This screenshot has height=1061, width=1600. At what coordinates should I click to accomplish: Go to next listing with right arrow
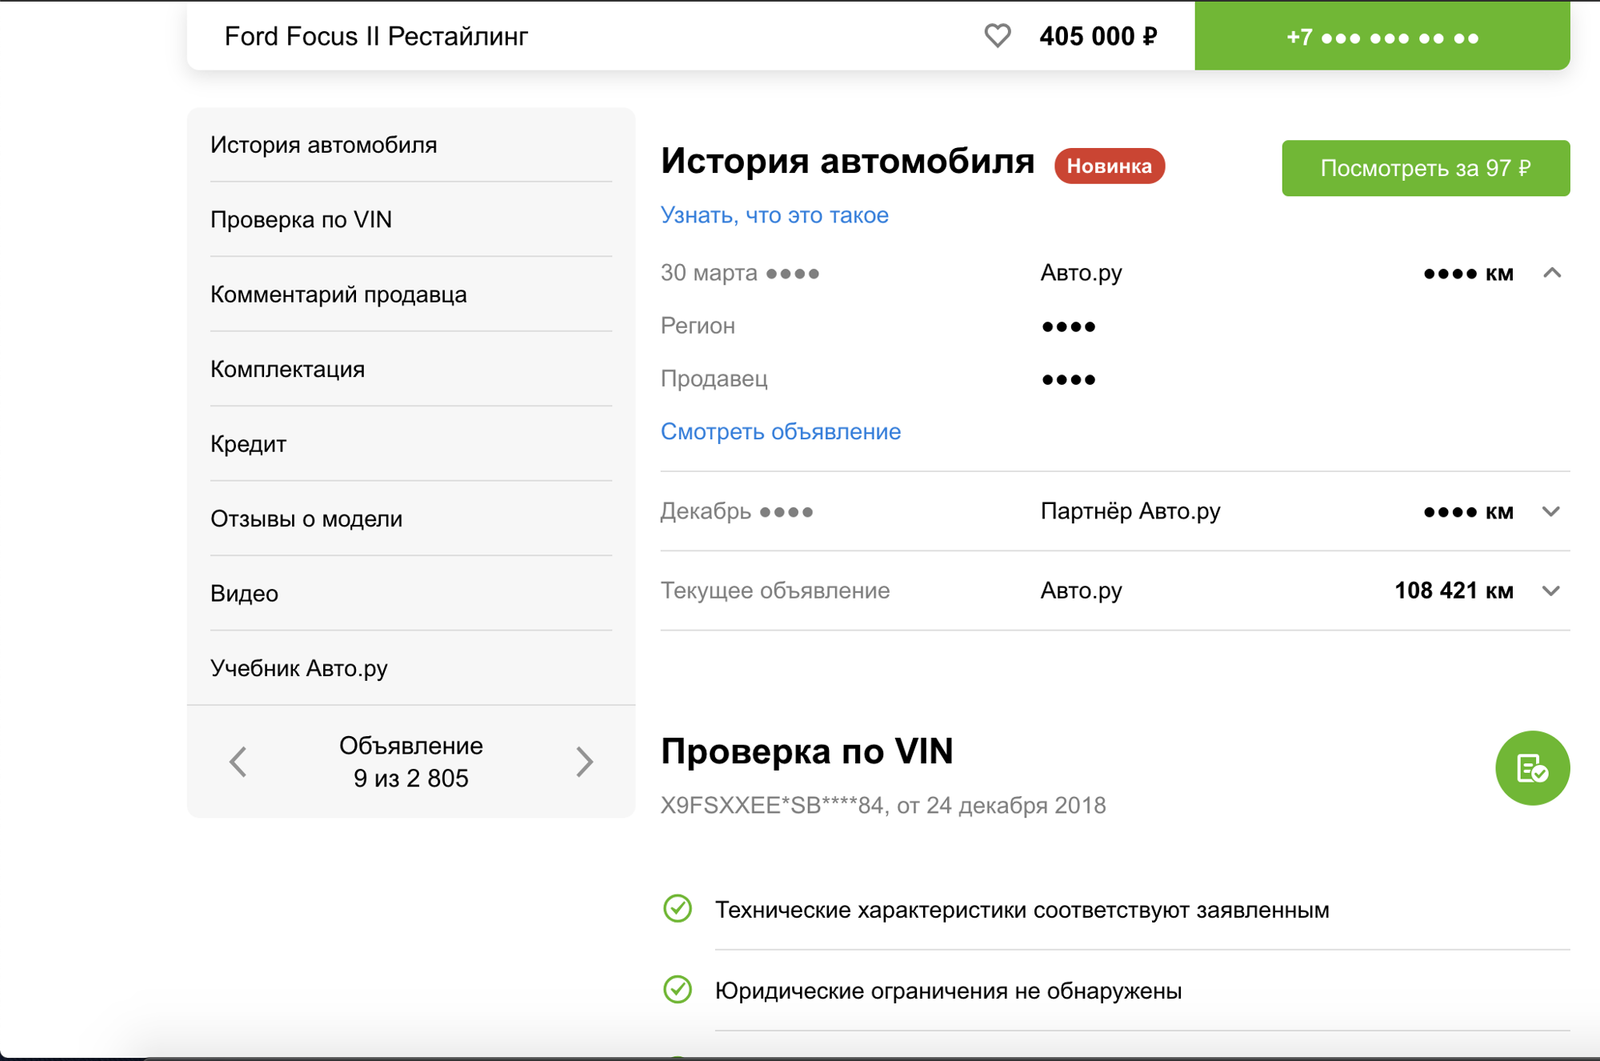(x=585, y=762)
